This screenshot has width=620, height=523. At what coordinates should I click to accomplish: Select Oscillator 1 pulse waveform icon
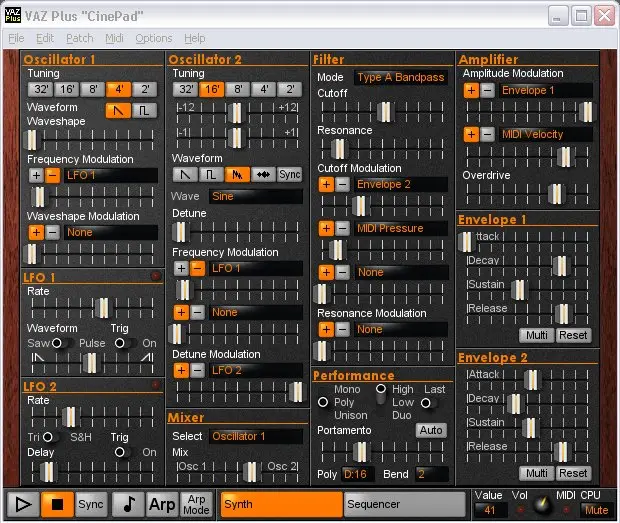144,110
